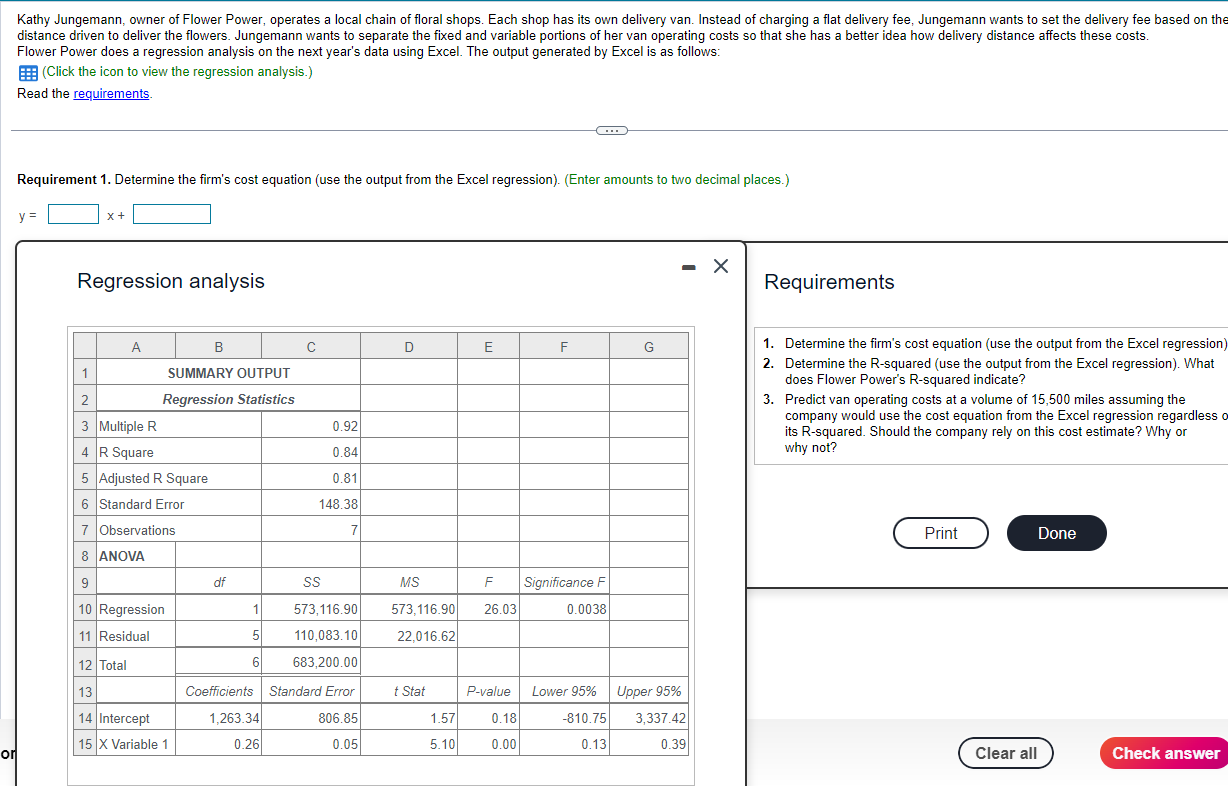Click the Print button
This screenshot has width=1228, height=786.
940,533
